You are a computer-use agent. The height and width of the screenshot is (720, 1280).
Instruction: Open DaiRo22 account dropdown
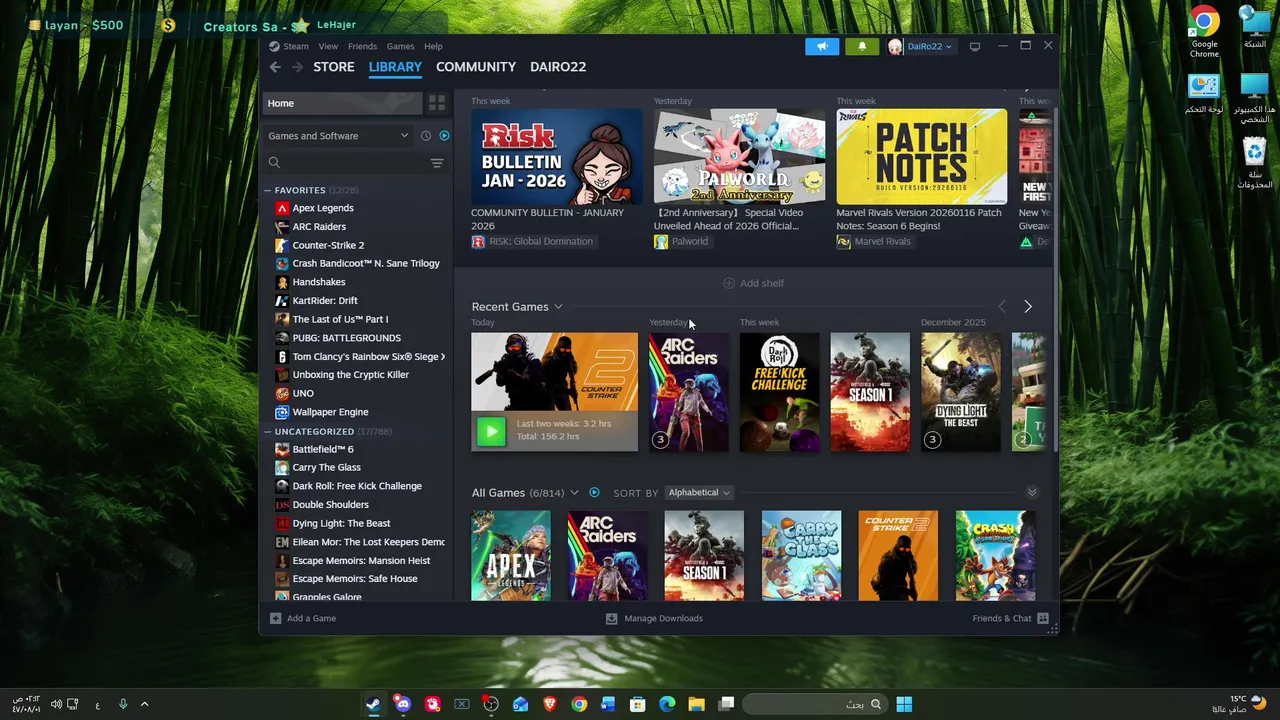pos(920,46)
